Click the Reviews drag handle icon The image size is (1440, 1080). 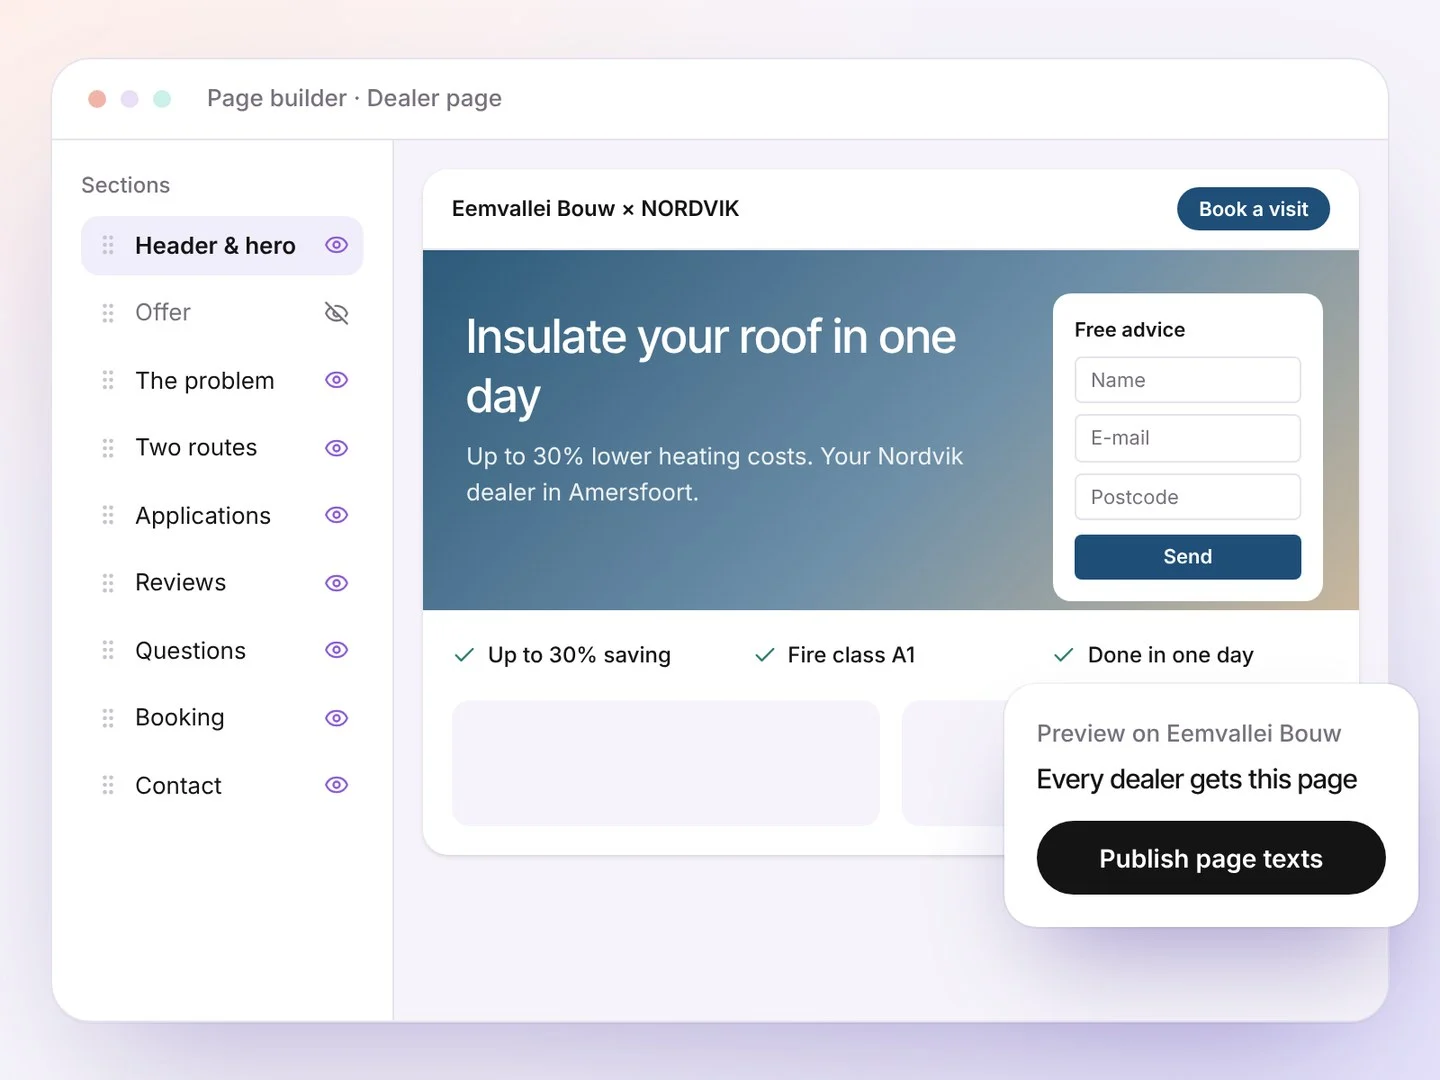108,583
